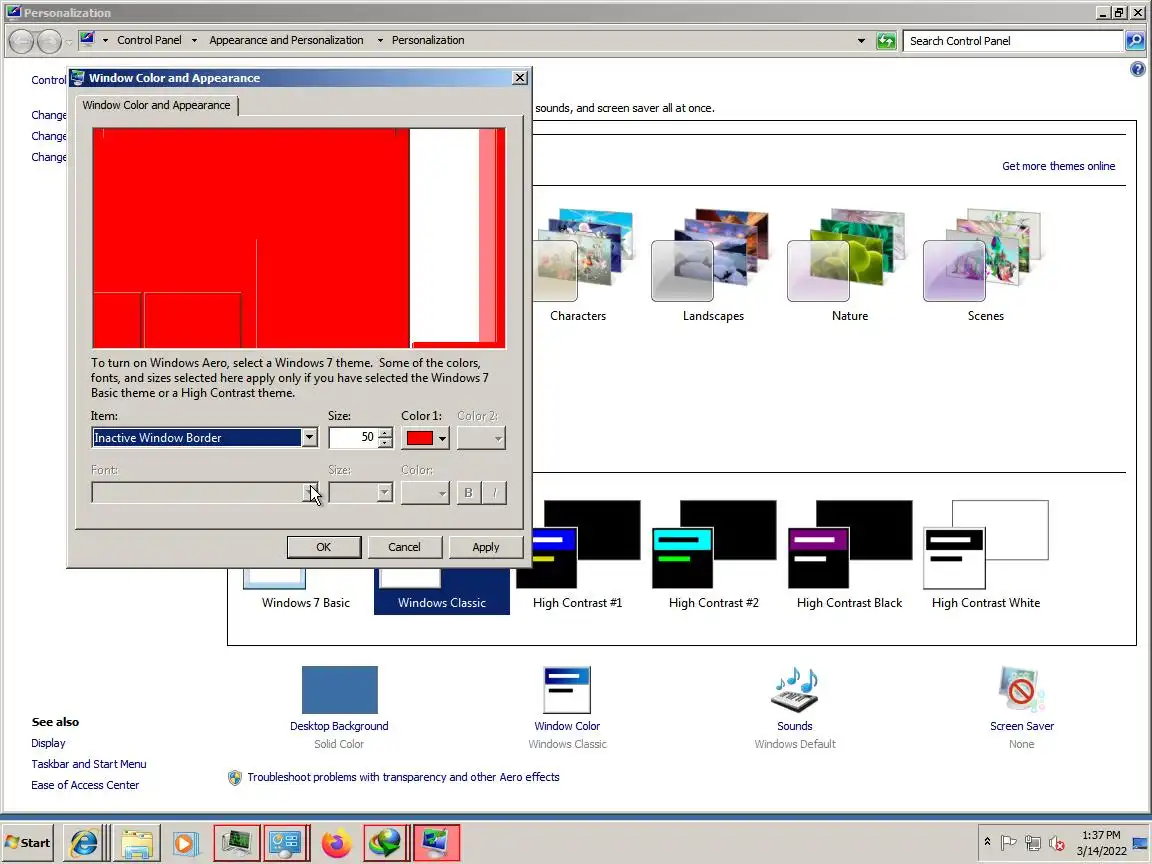Click Get more themes online link

coord(1058,166)
